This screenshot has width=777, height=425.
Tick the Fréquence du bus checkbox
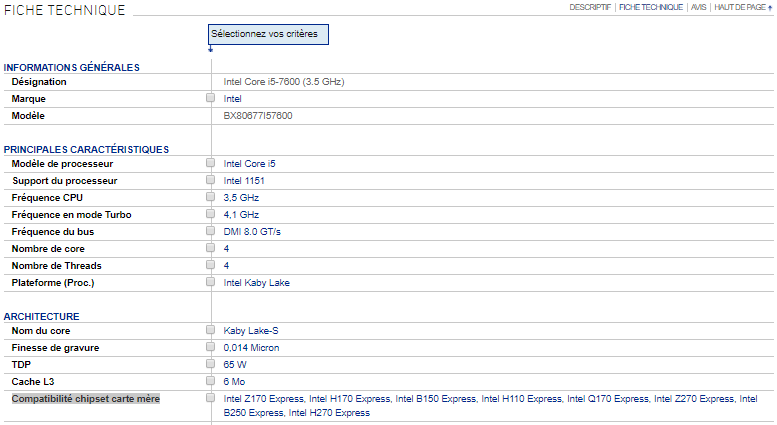(211, 231)
